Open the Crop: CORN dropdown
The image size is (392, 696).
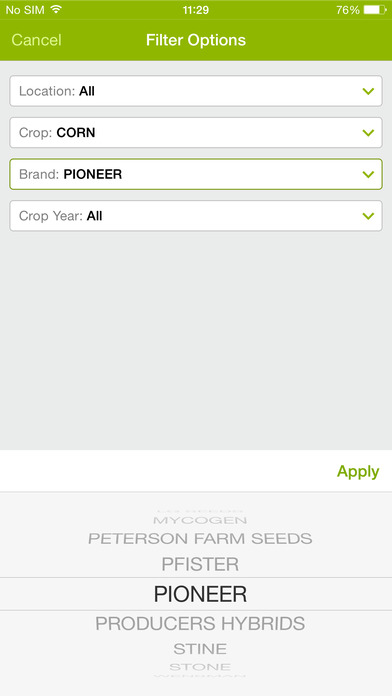pos(196,133)
